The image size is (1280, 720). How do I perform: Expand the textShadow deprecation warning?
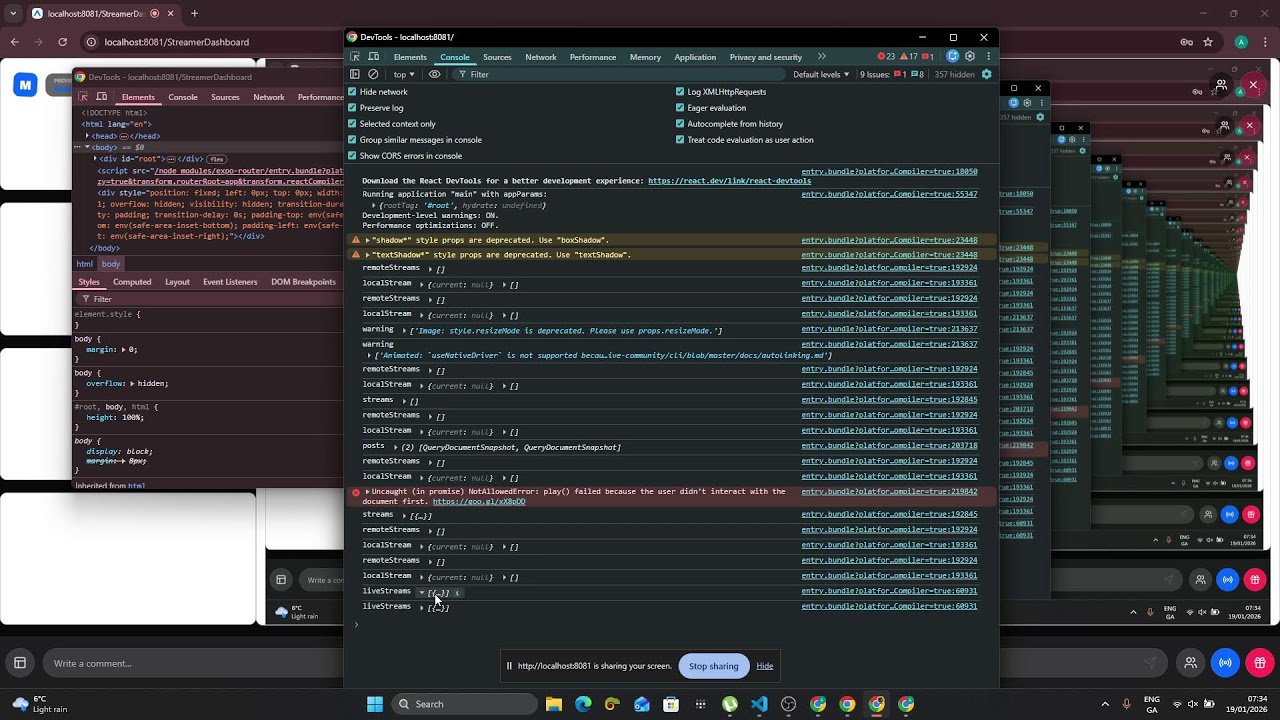[x=368, y=255]
